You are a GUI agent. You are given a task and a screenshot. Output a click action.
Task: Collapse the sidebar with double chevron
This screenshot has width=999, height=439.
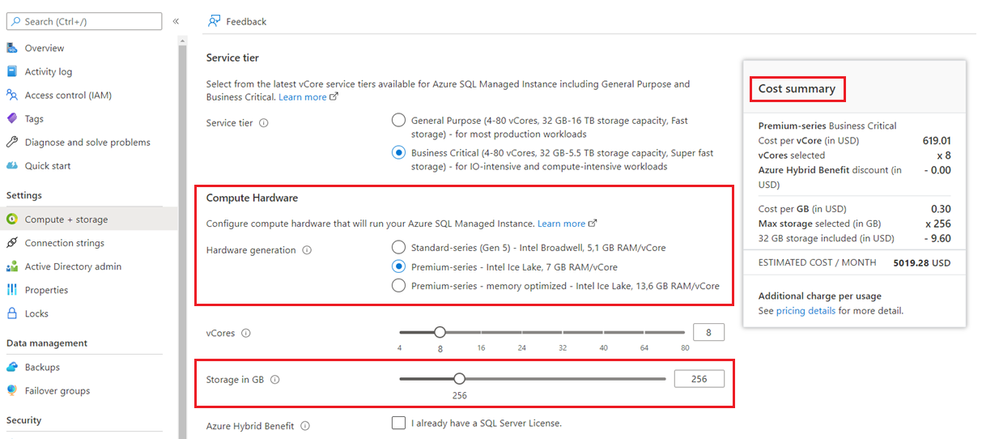pos(176,22)
